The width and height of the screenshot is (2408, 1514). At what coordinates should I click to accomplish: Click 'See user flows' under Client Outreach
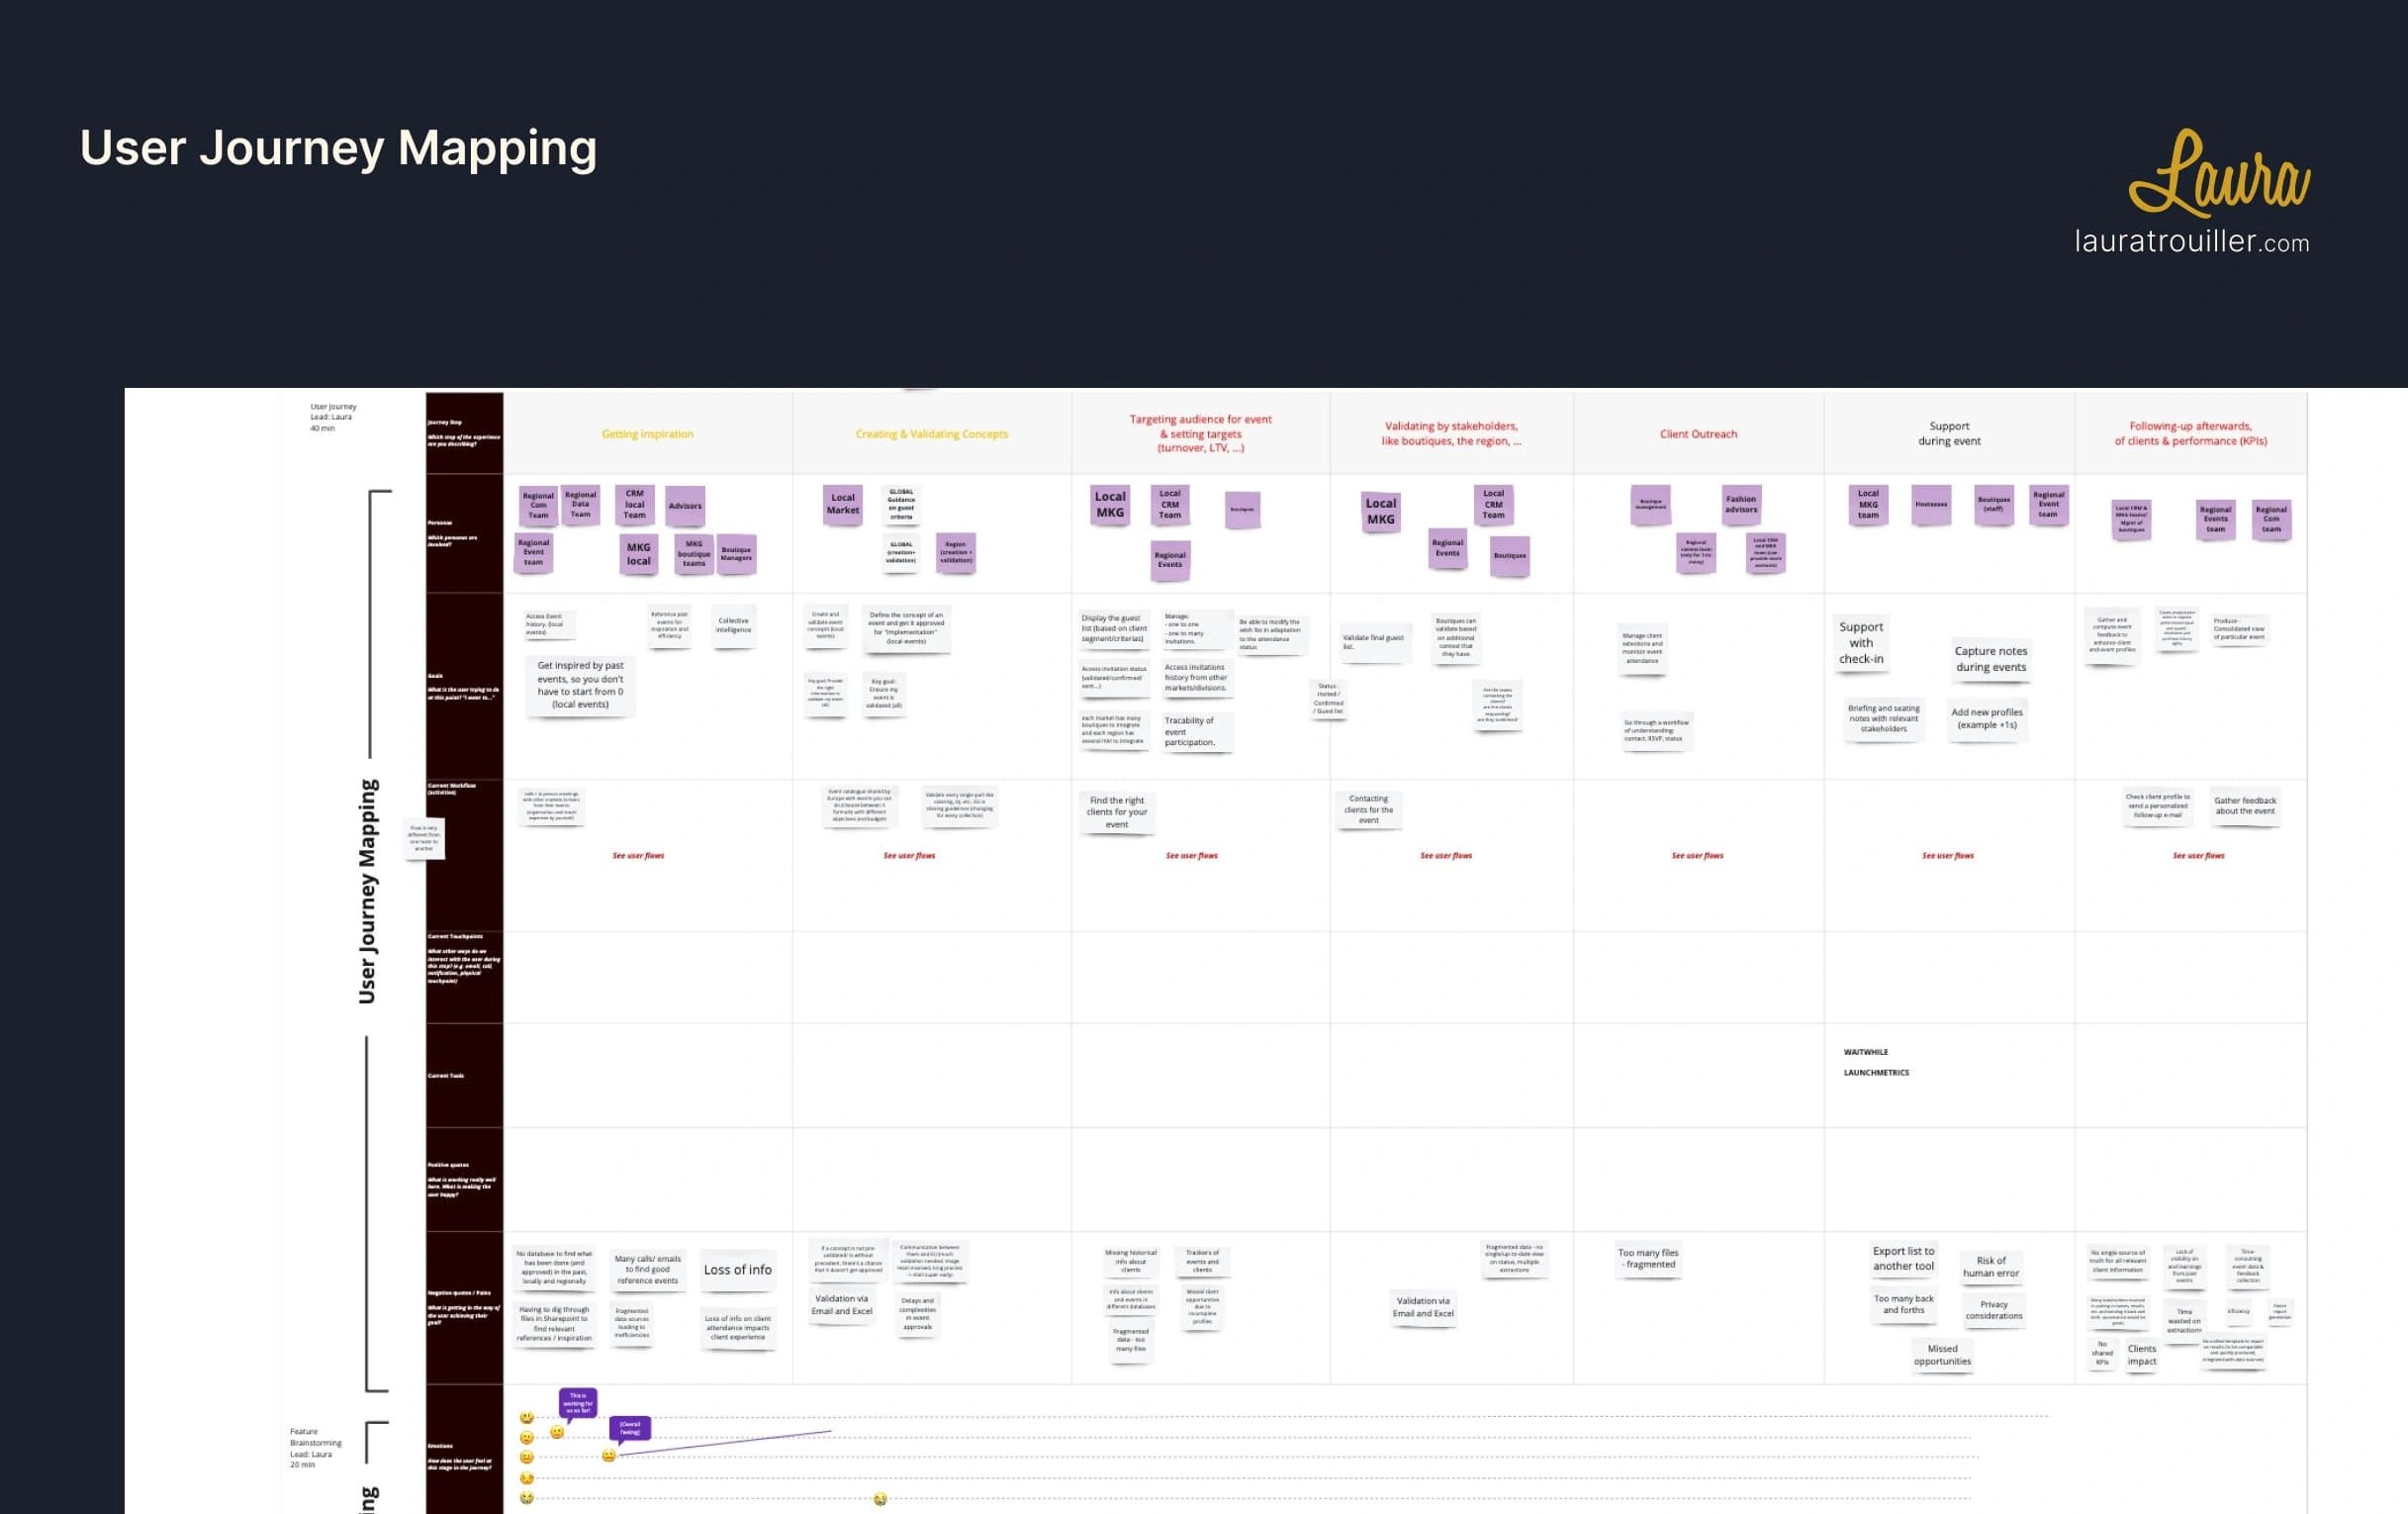pyautogui.click(x=1697, y=856)
